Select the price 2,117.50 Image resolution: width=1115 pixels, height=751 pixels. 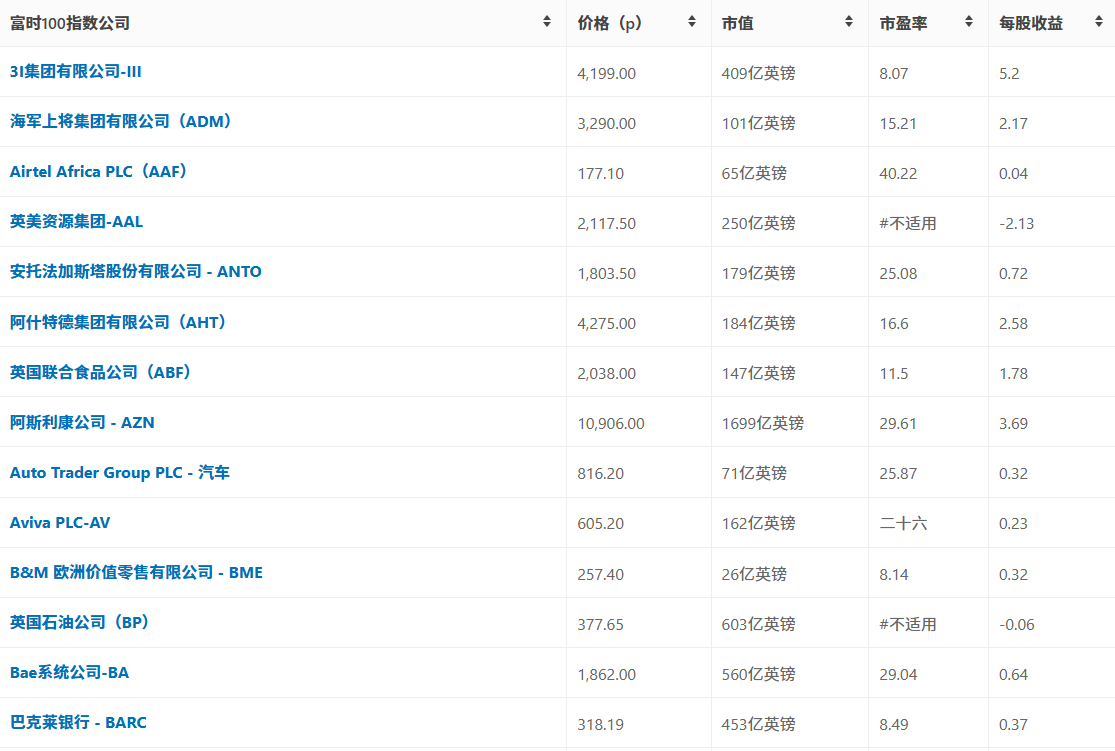(x=607, y=223)
